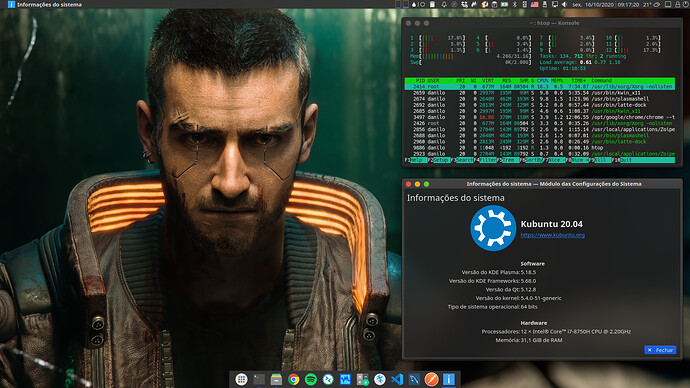Open the clipboard tray icon in the top panel
Image resolution: width=690 pixels, height=388 pixels.
(432, 4)
